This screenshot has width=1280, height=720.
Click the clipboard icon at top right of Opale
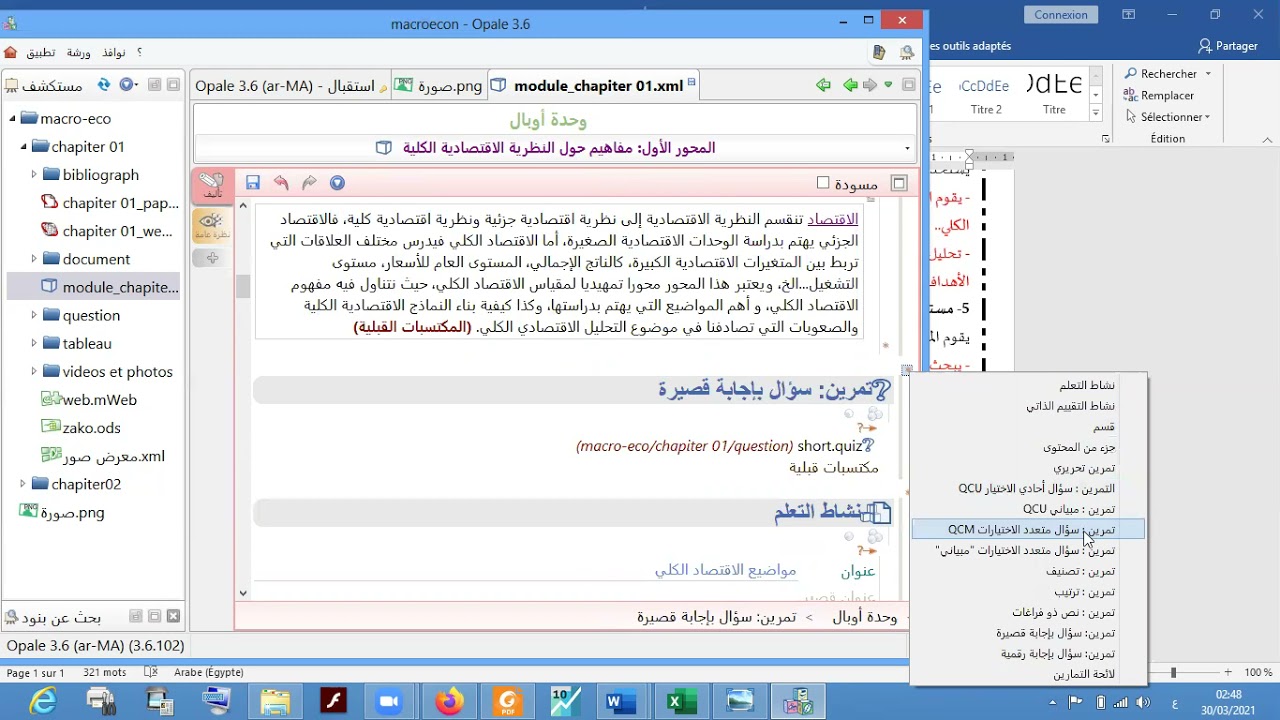point(879,52)
